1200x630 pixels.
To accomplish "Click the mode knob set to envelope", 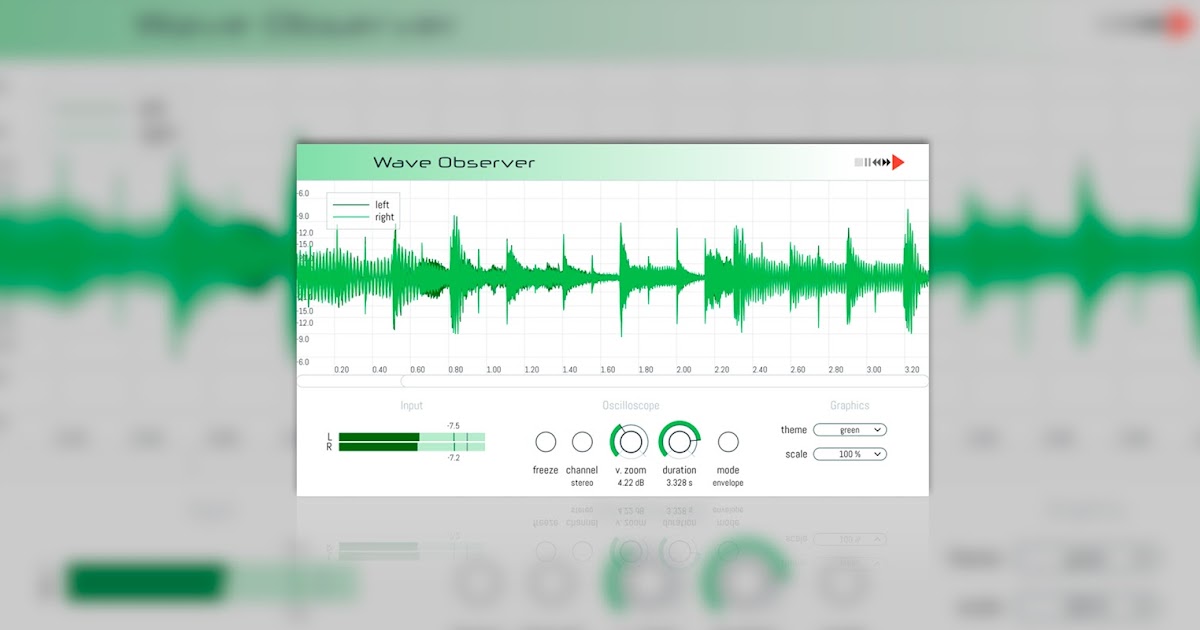I will tap(728, 440).
